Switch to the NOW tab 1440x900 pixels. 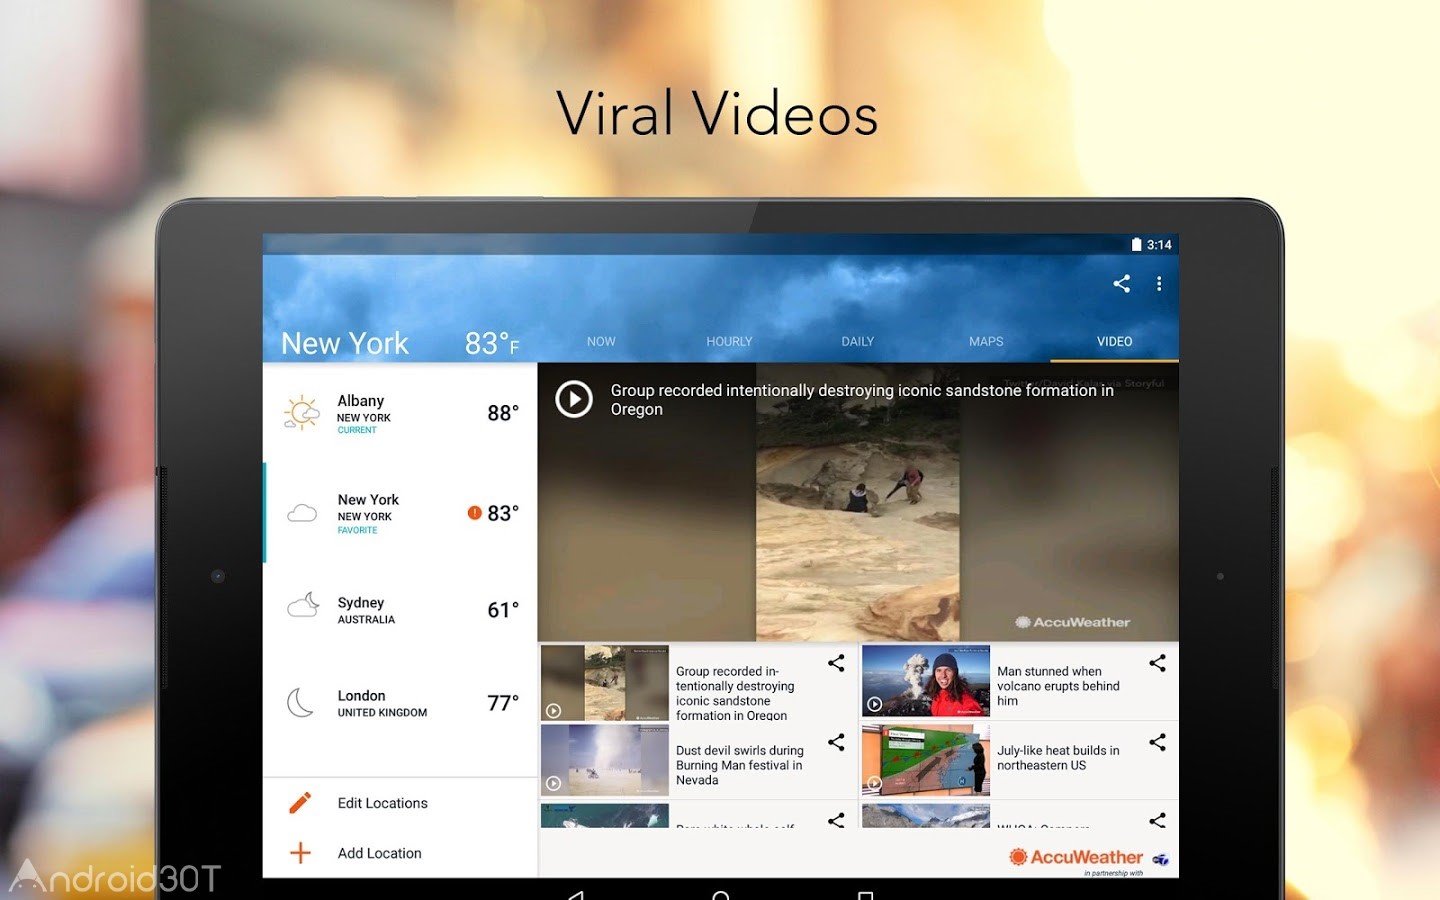click(601, 342)
